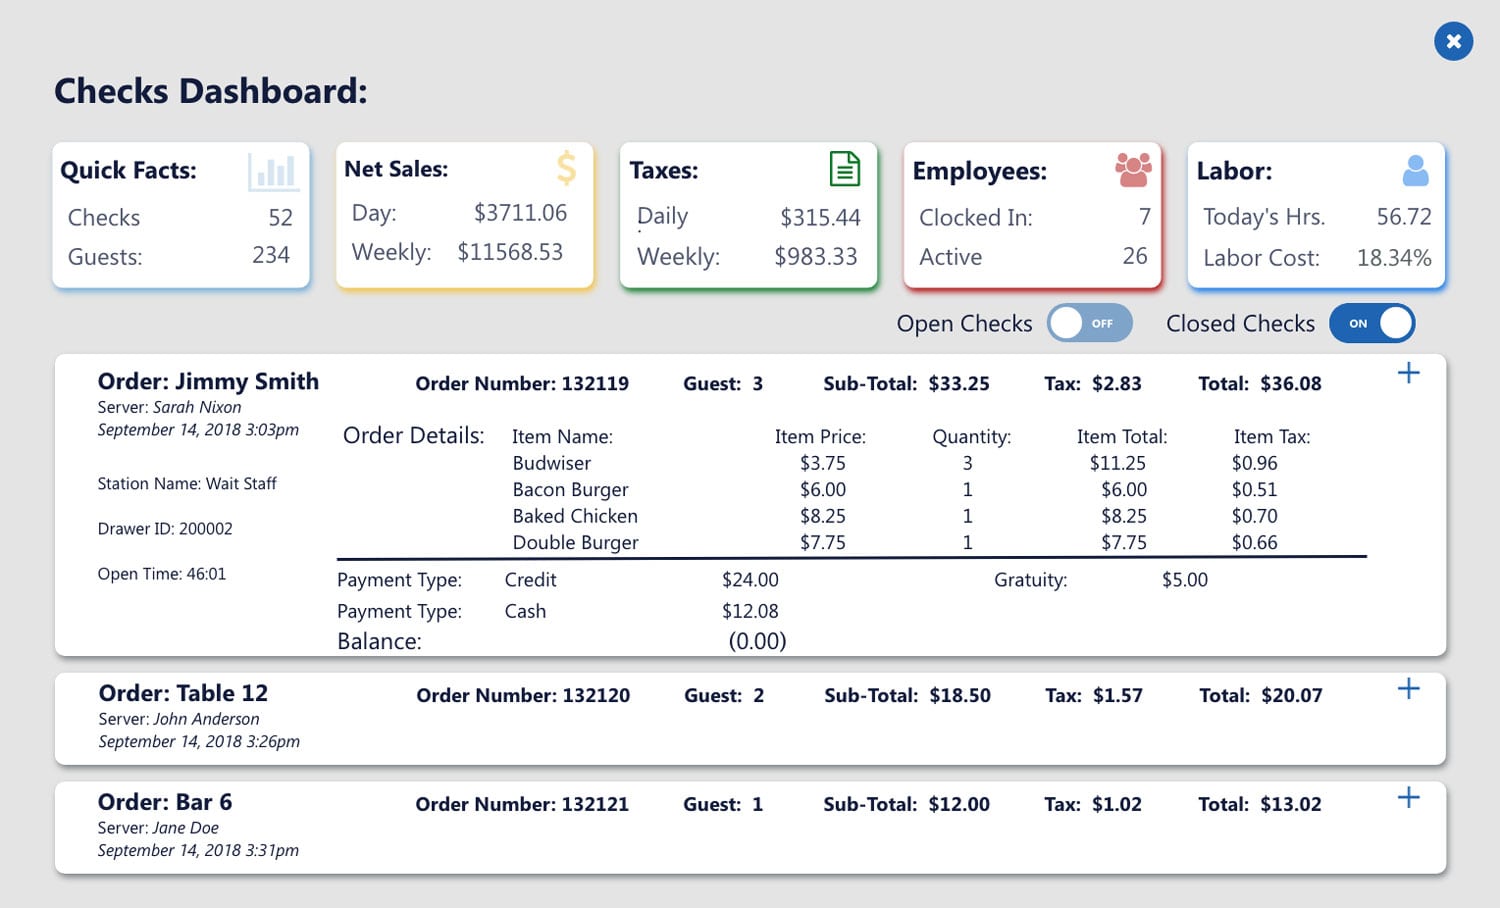Screen dimensions: 1500x908
Task: Expand the Table 12 order details
Action: (1408, 689)
